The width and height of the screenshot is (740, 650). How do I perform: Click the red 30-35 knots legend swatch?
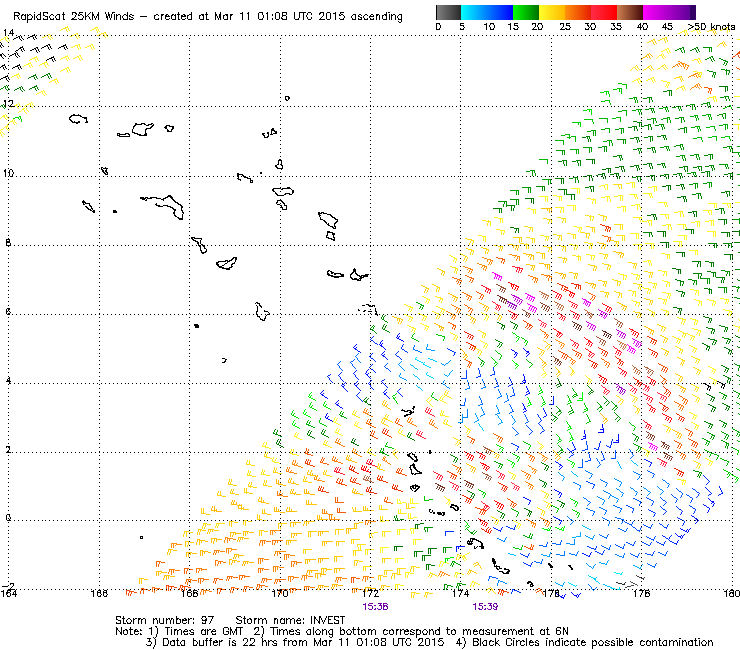604,12
